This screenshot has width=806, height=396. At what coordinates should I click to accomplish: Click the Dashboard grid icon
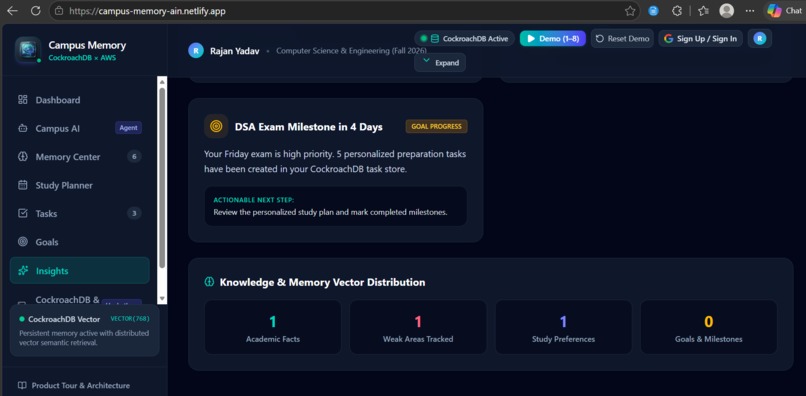coord(23,100)
